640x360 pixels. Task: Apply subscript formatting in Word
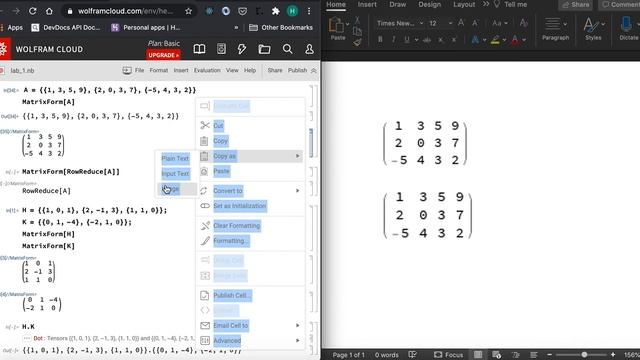(441, 40)
